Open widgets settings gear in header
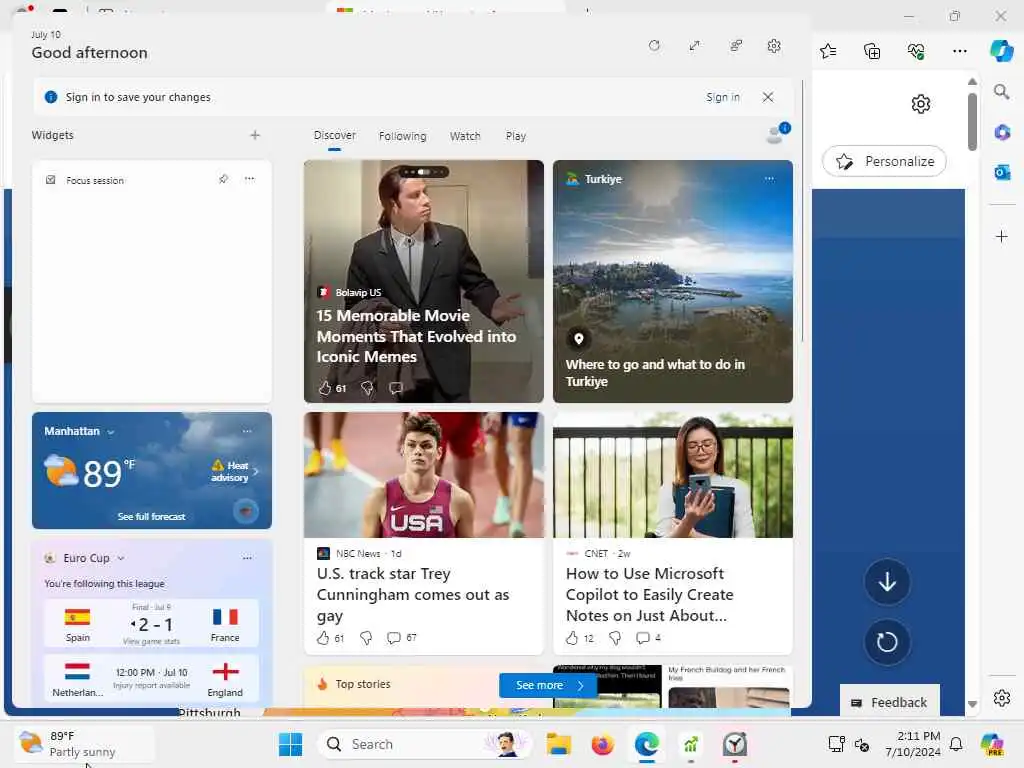Viewport: 1024px width, 768px height. click(774, 46)
